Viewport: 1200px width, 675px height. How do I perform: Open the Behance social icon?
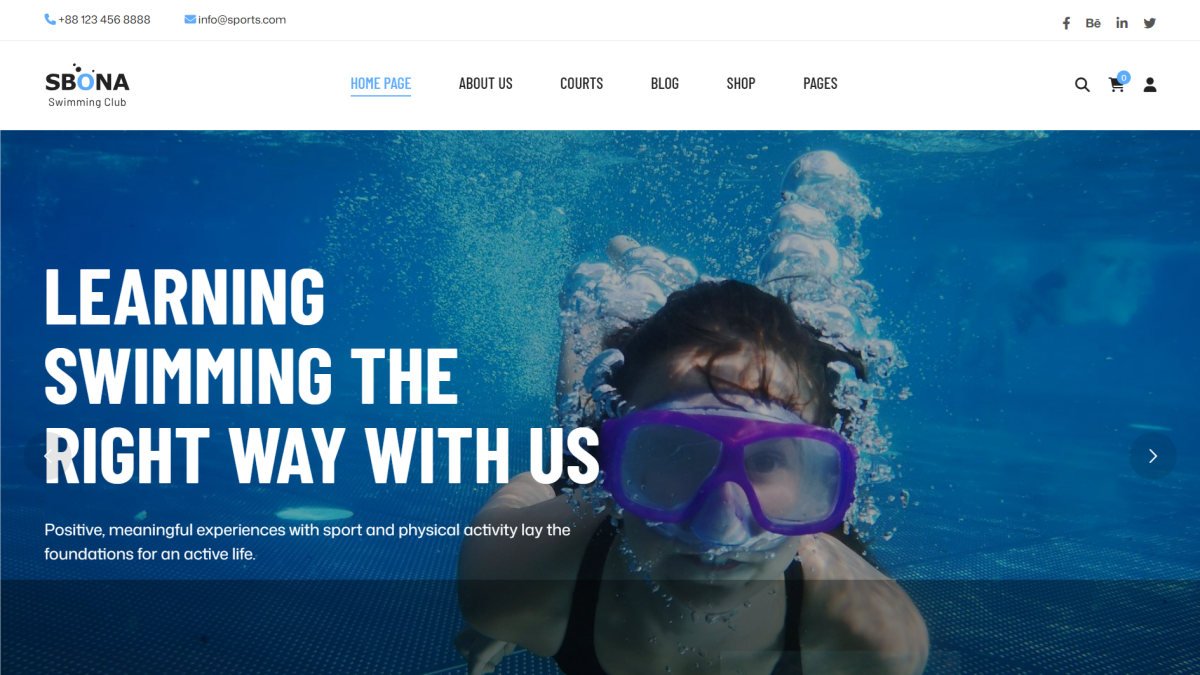1093,23
